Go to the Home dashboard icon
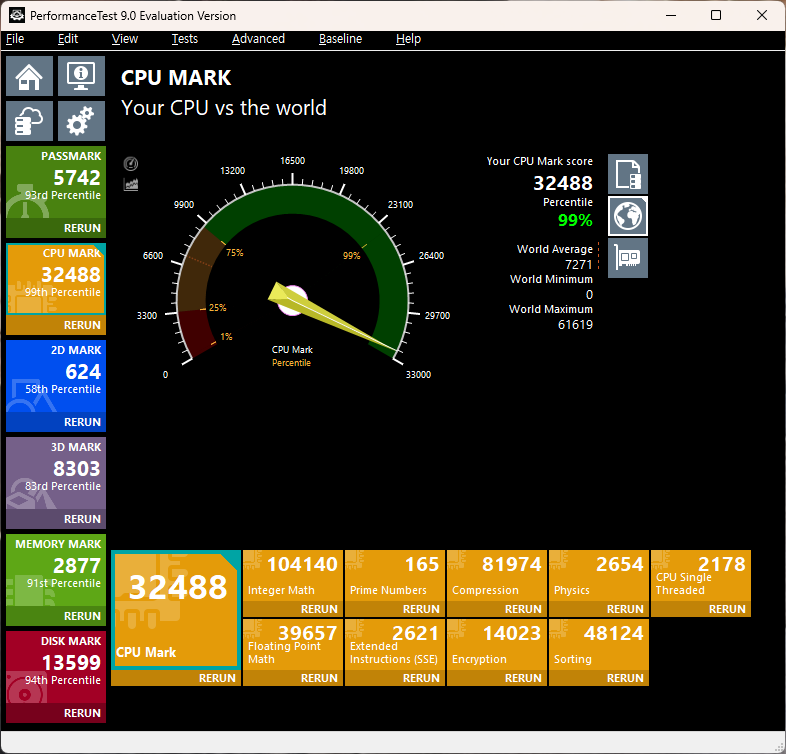The width and height of the screenshot is (786, 754). [29, 76]
